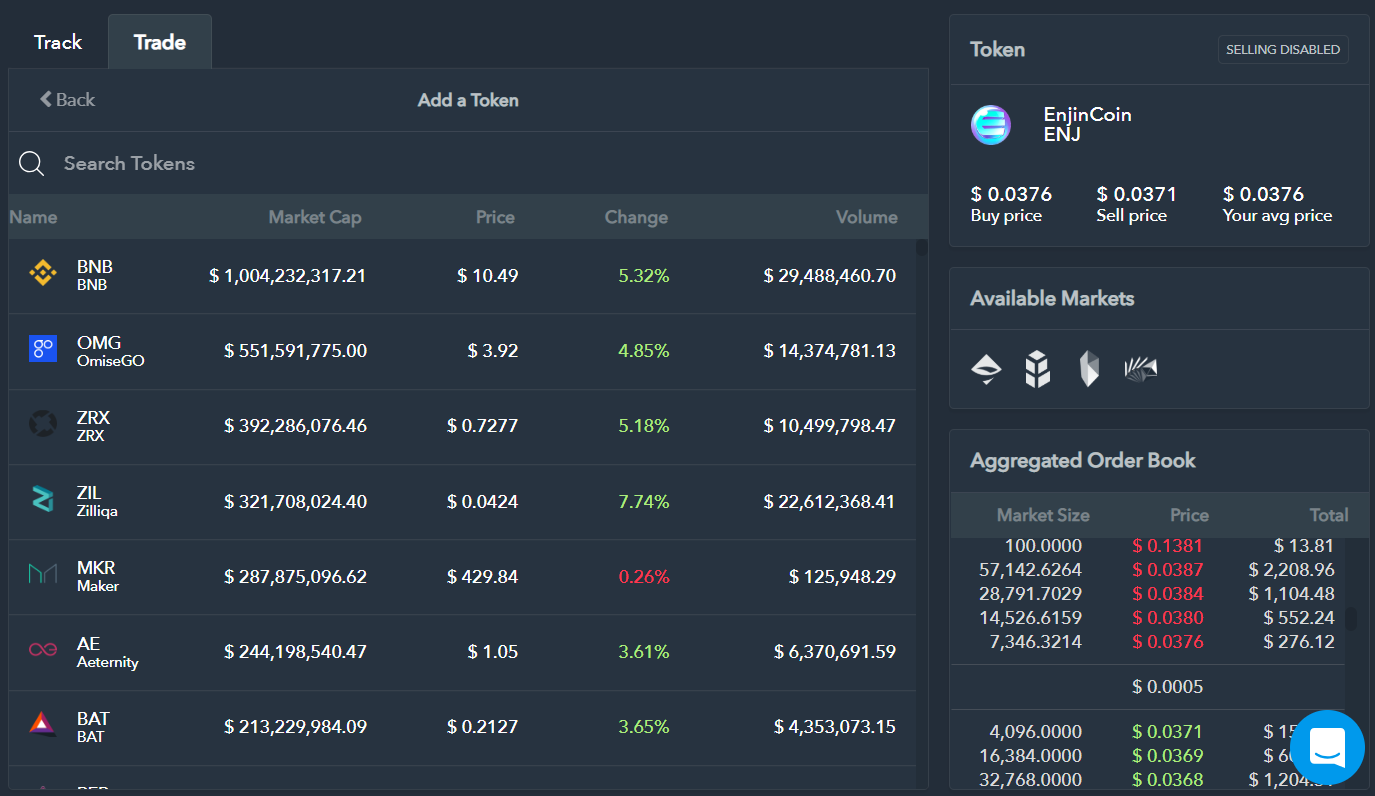Click AE price $ 1.05
The height and width of the screenshot is (796, 1375).
(493, 652)
